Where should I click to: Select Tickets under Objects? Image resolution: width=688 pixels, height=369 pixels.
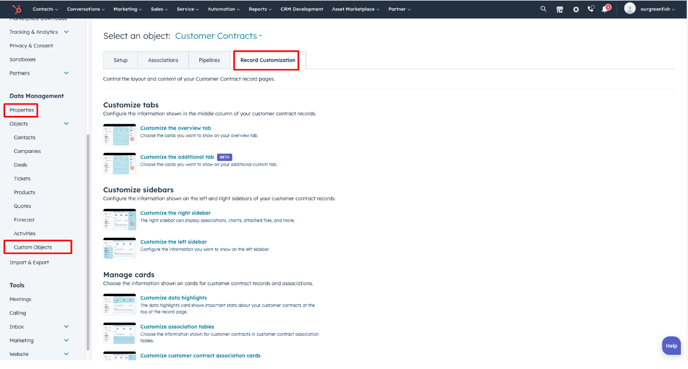(x=22, y=179)
